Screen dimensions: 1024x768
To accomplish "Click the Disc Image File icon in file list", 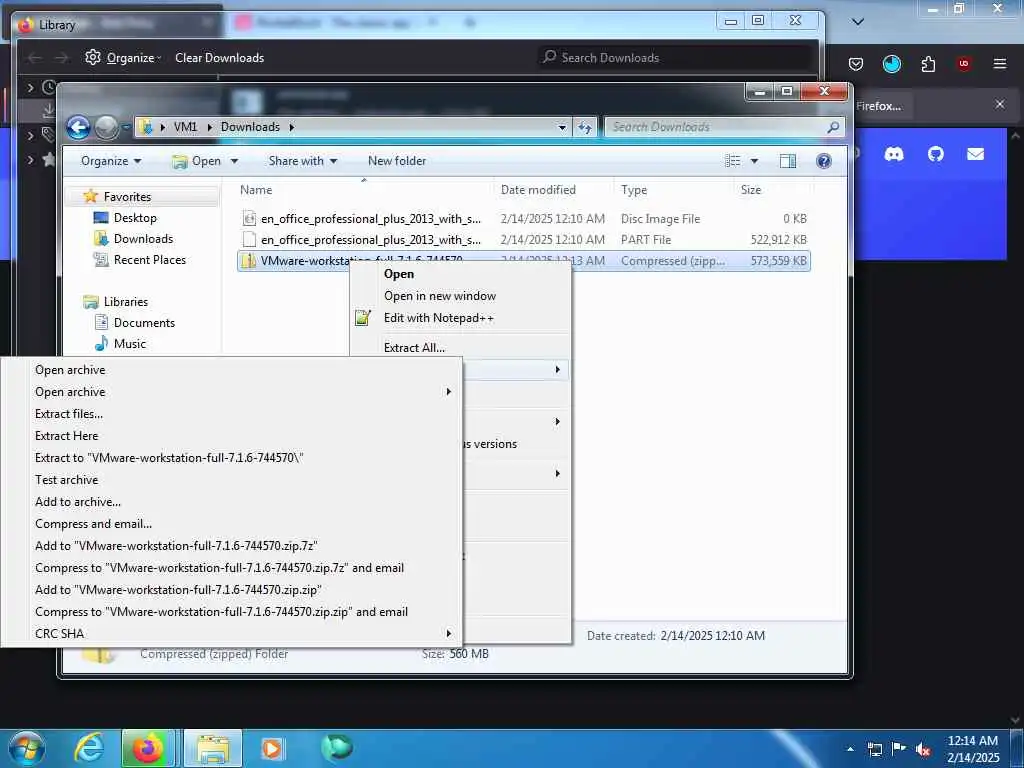I will tap(249, 219).
